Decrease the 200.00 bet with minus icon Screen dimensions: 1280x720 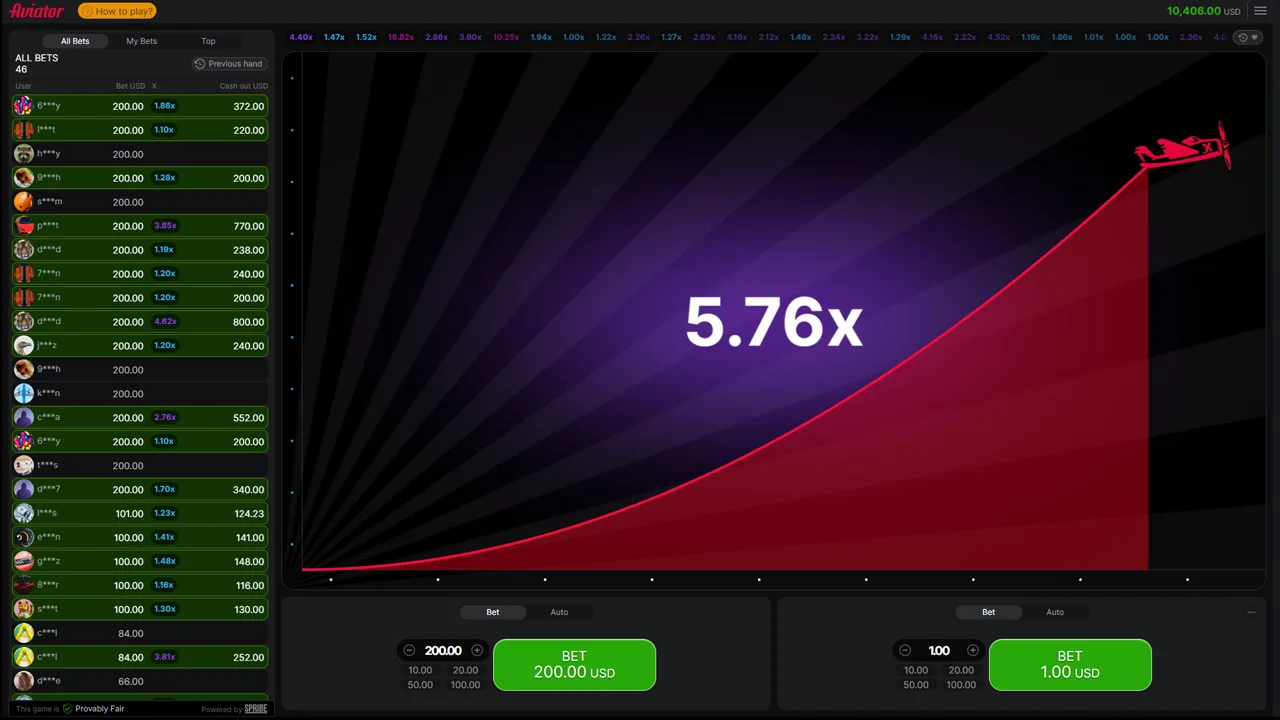tap(409, 650)
